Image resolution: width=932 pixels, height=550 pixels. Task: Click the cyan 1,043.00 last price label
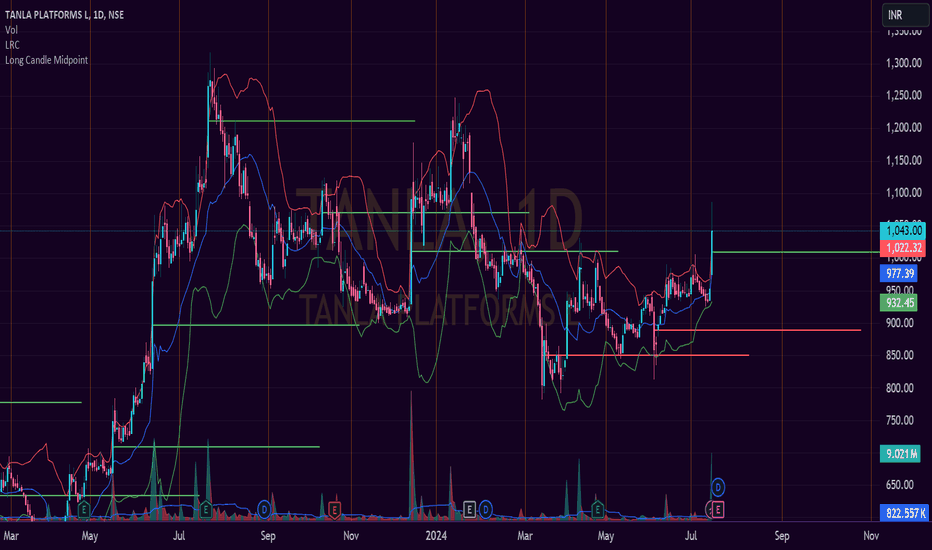902,230
